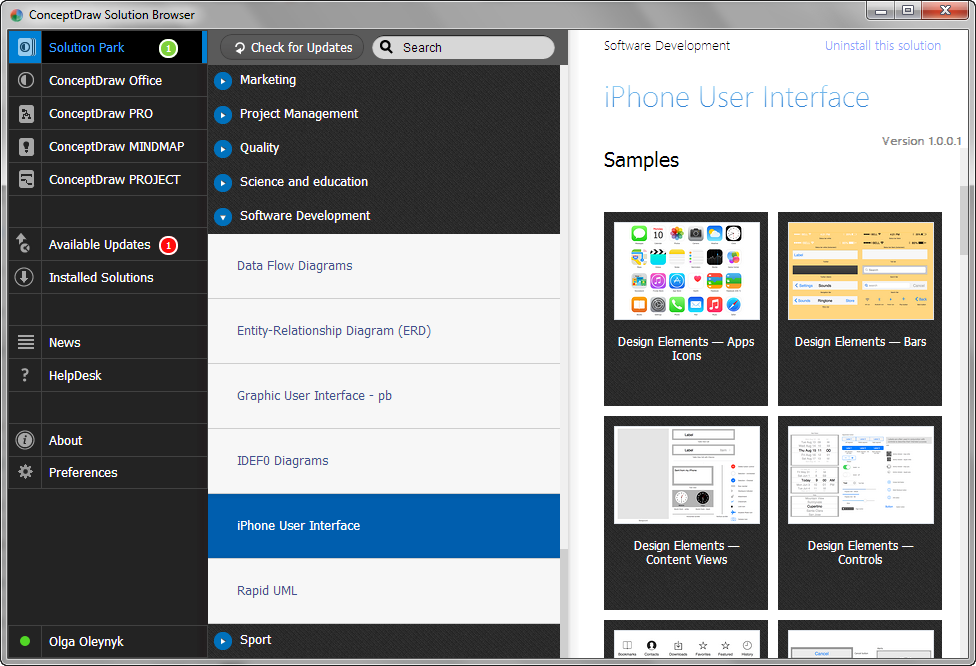Viewport: 976px width, 666px height.
Task: Expand the Sport category
Action: click(x=222, y=640)
